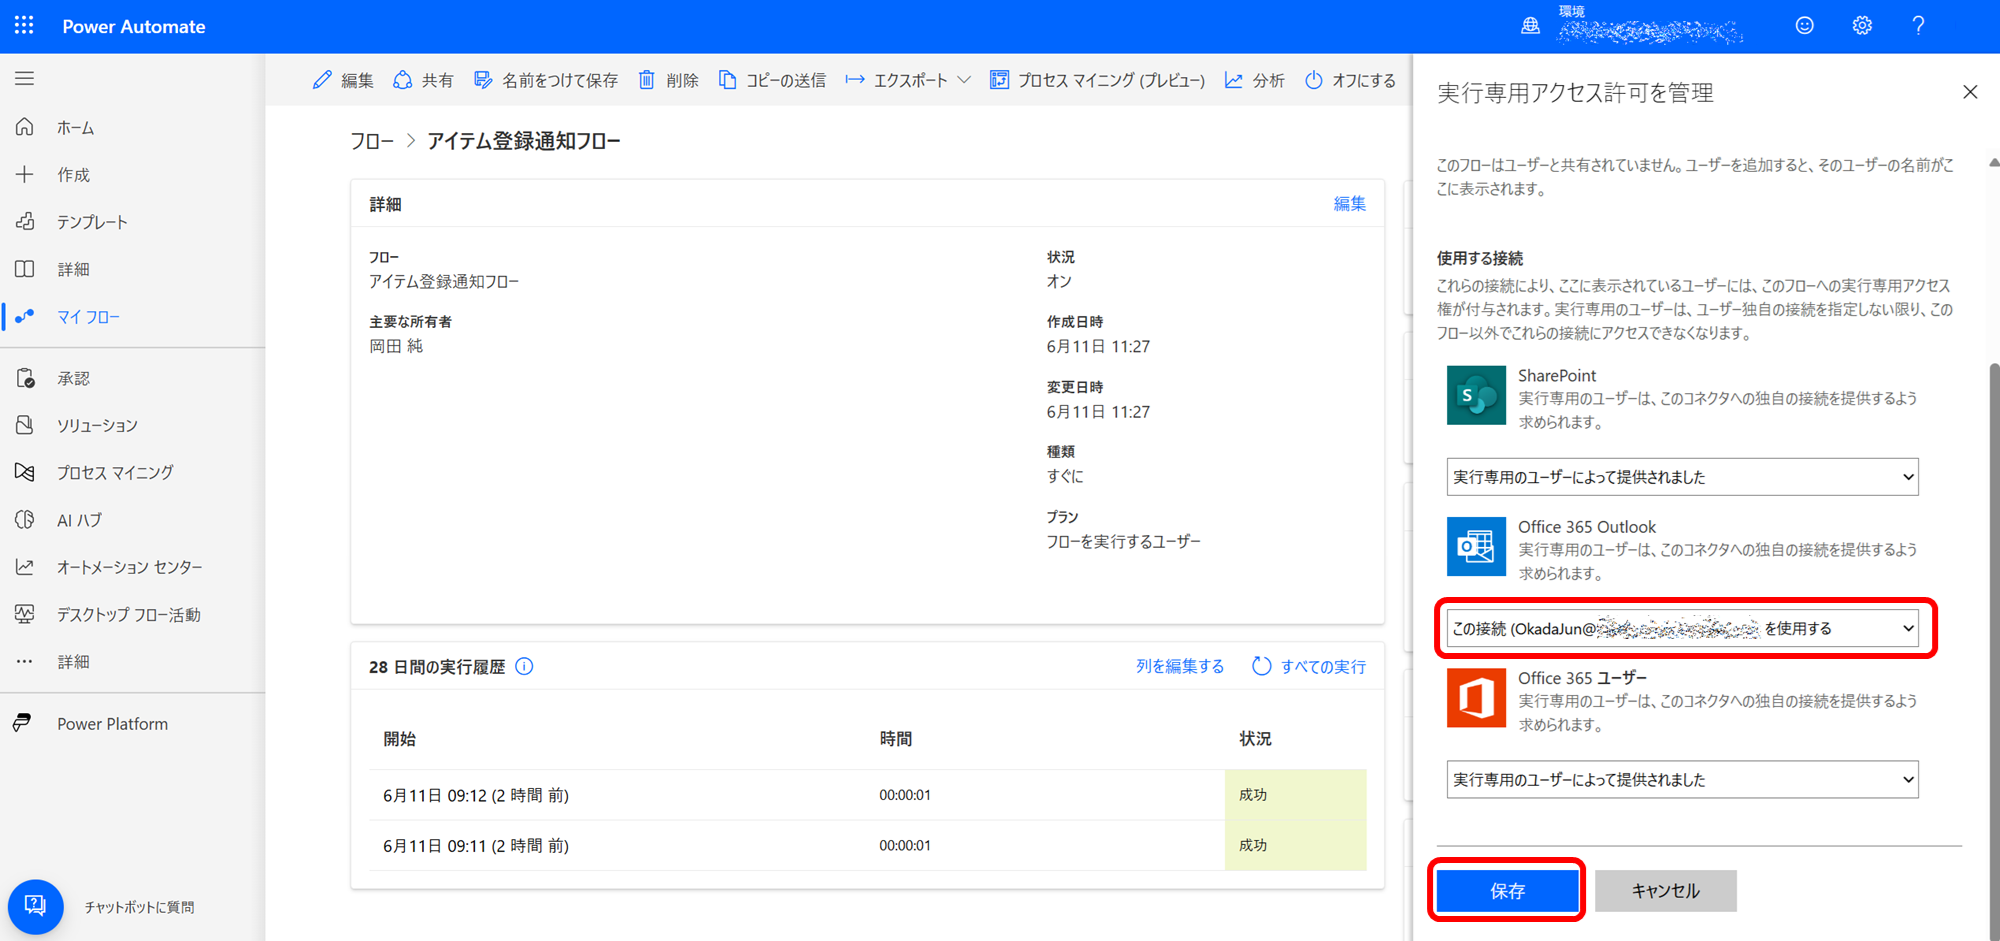
Task: Click the 保存 button
Action: tap(1507, 890)
